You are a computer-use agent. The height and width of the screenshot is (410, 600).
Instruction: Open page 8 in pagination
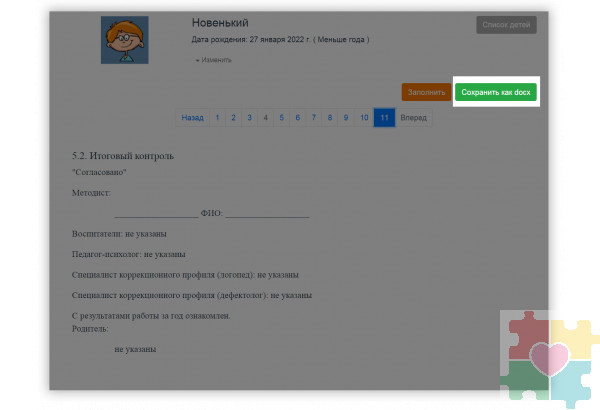click(x=329, y=117)
